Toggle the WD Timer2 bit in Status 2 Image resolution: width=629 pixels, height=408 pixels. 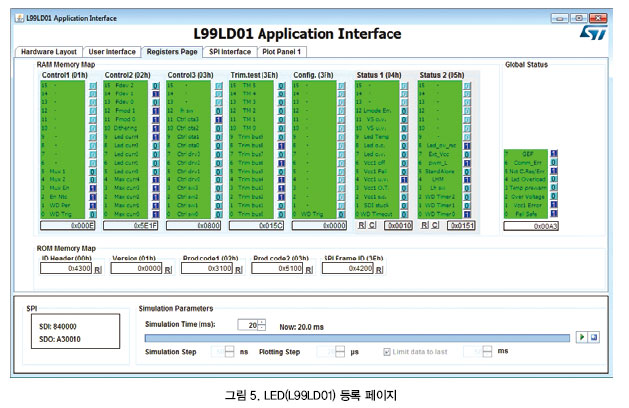click(467, 197)
